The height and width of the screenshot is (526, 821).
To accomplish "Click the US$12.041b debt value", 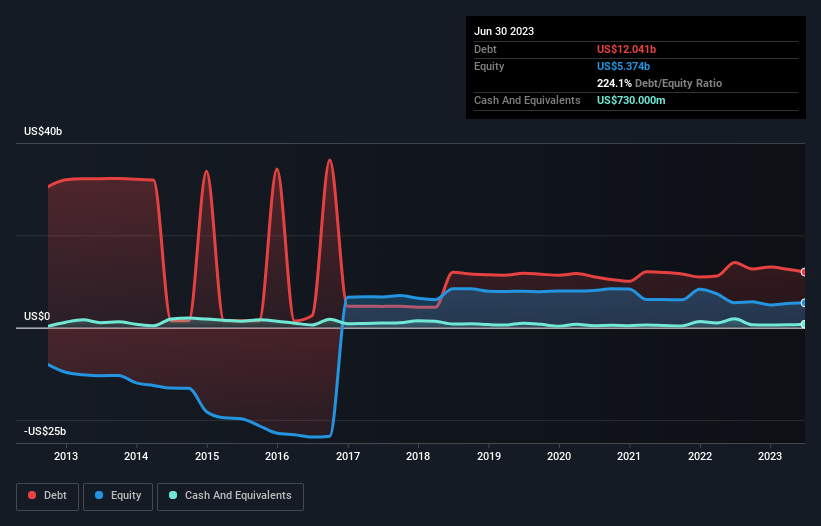I will [626, 49].
